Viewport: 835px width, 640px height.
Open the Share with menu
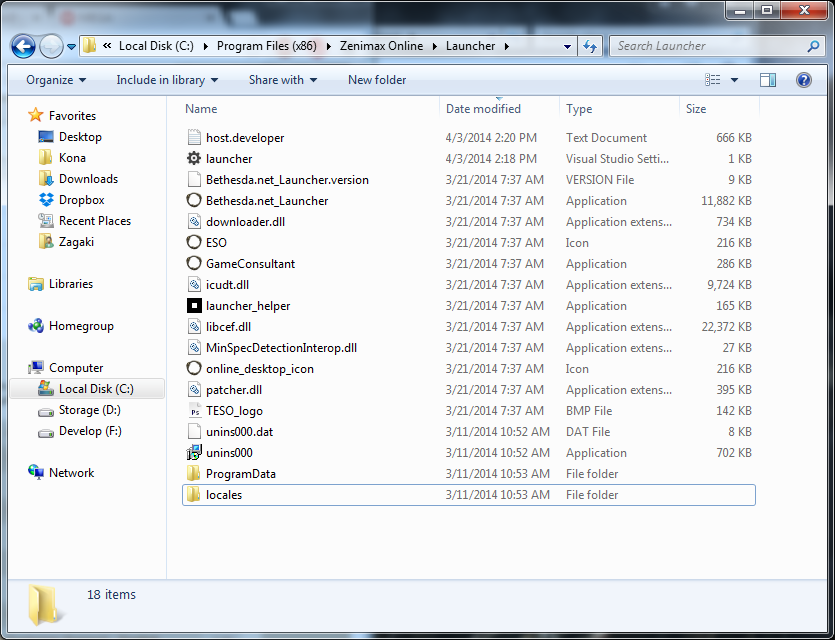(x=283, y=80)
